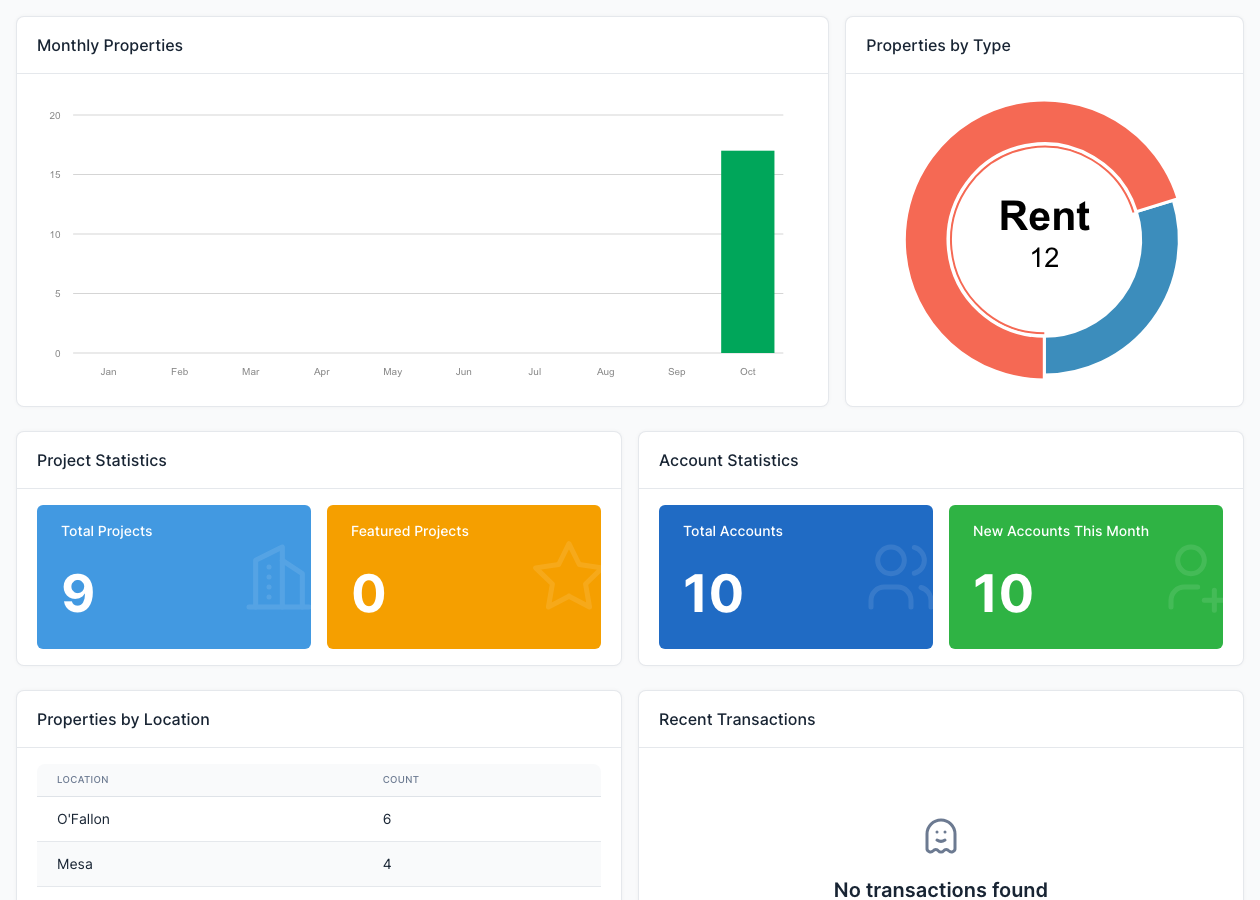Click the number 0 under Featured Projects

click(x=368, y=593)
